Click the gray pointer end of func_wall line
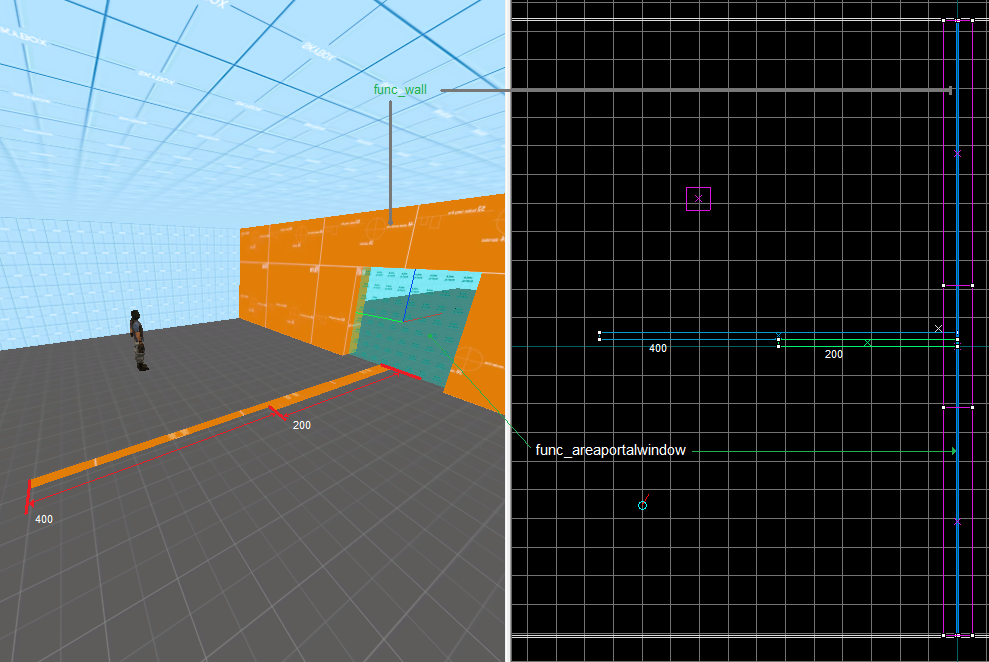The height and width of the screenshot is (662, 989). [x=951, y=90]
